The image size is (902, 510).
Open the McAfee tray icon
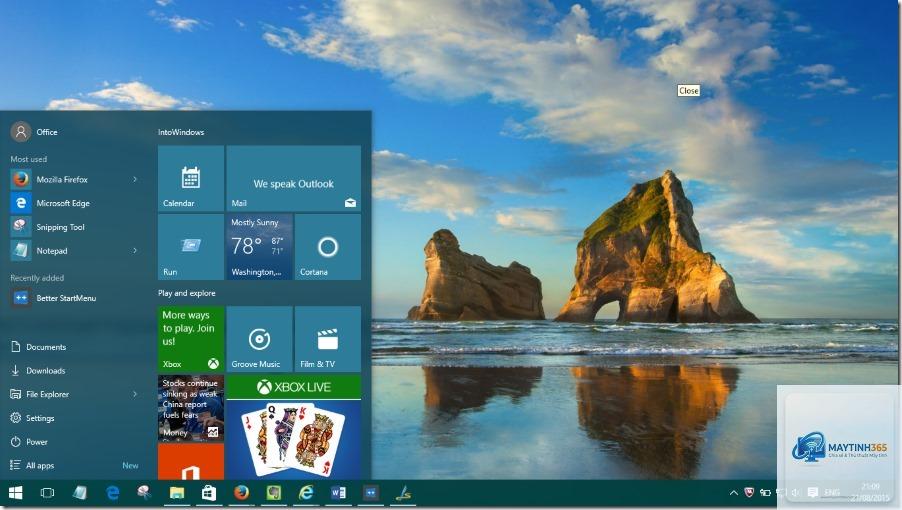749,493
